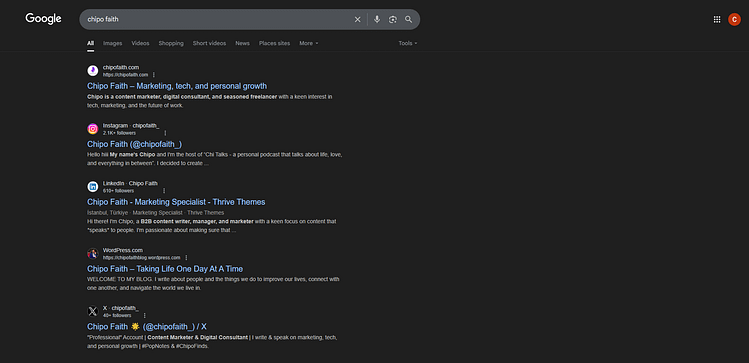Start voice search with the microphone icon
The image size is (749, 363).
click(377, 20)
